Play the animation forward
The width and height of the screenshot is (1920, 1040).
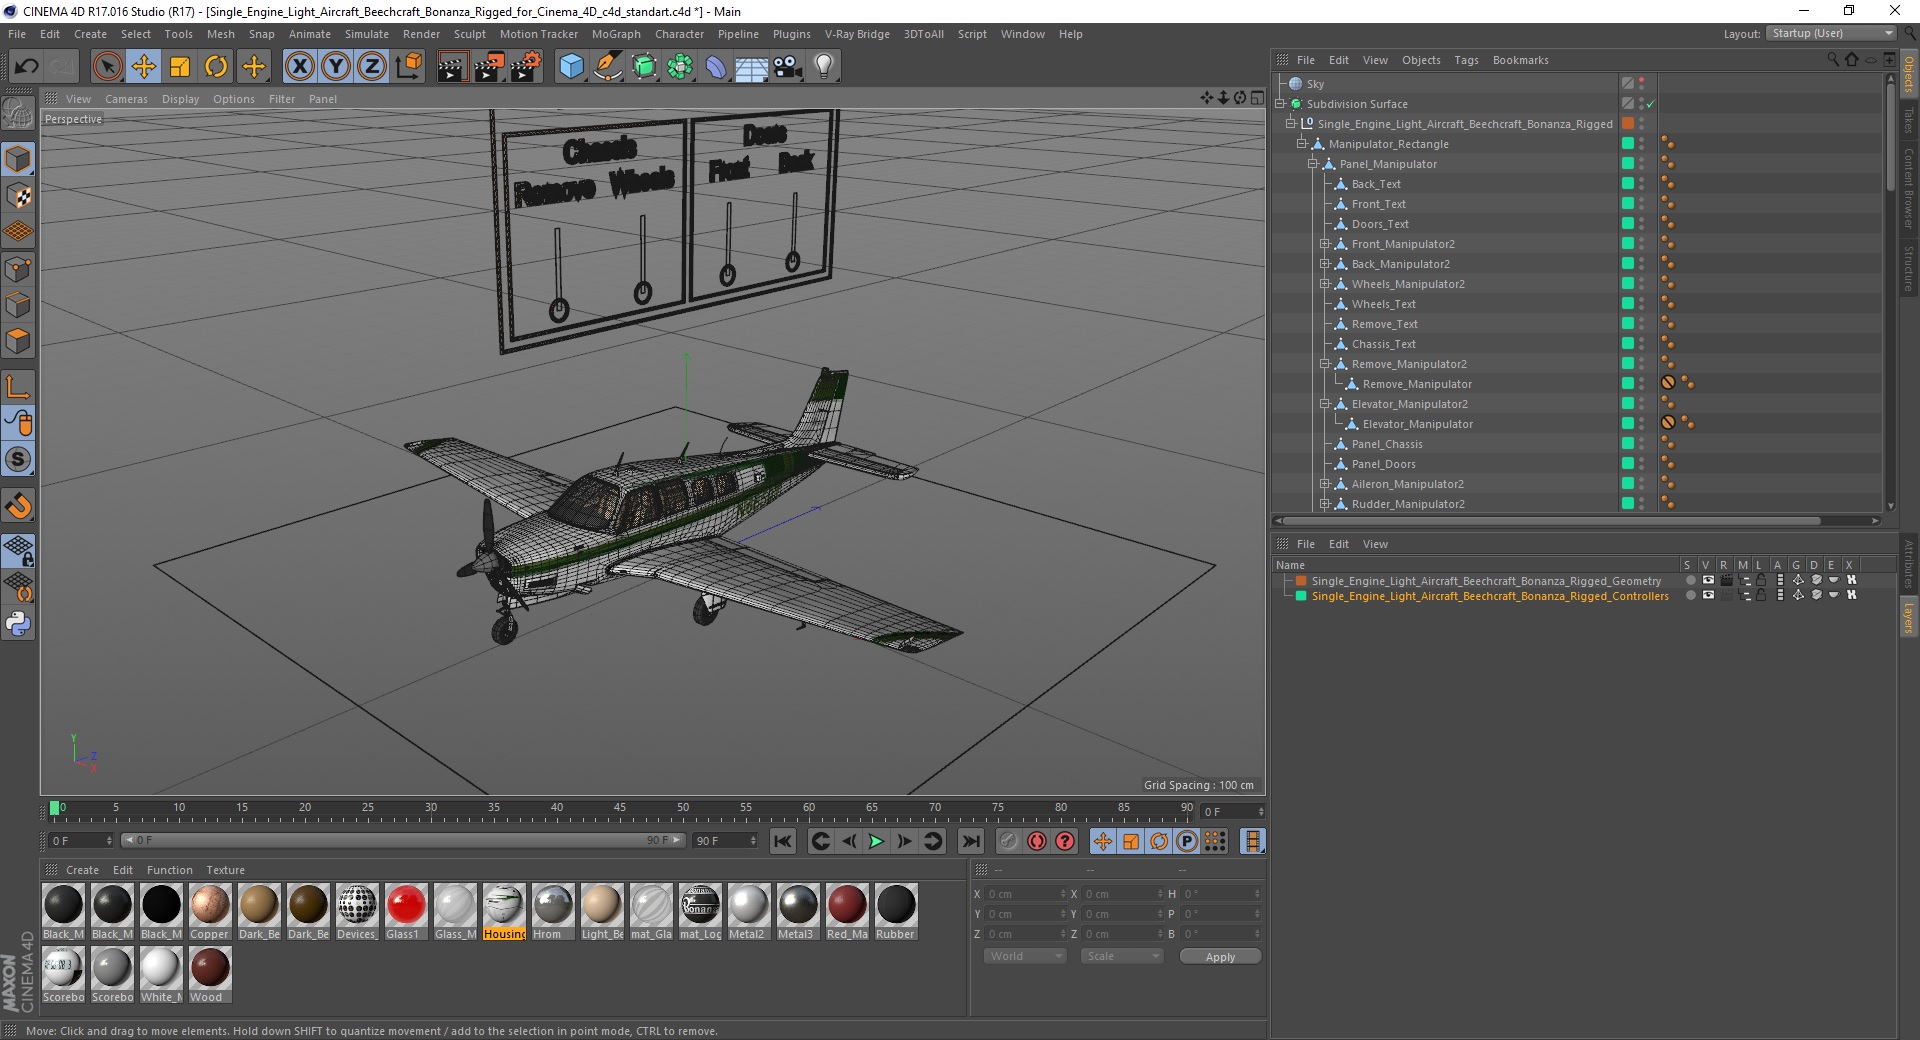tap(876, 841)
